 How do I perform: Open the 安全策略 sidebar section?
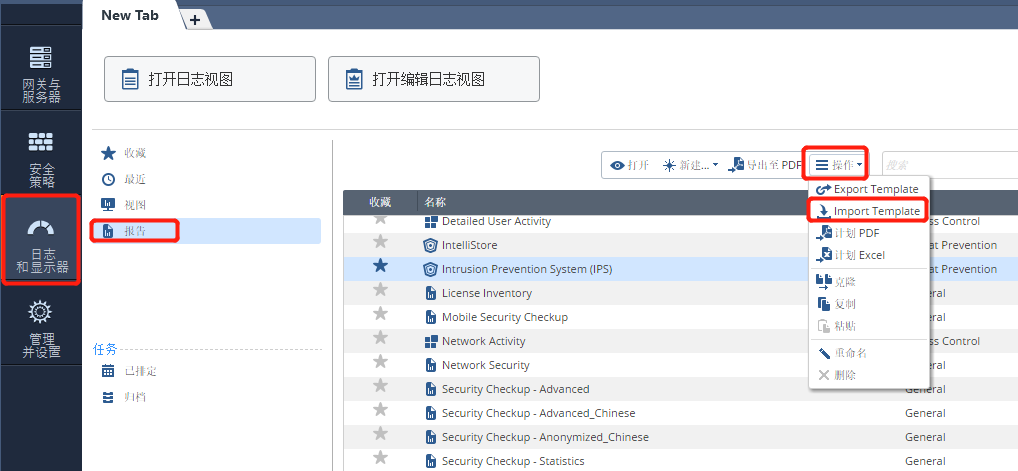(x=41, y=159)
